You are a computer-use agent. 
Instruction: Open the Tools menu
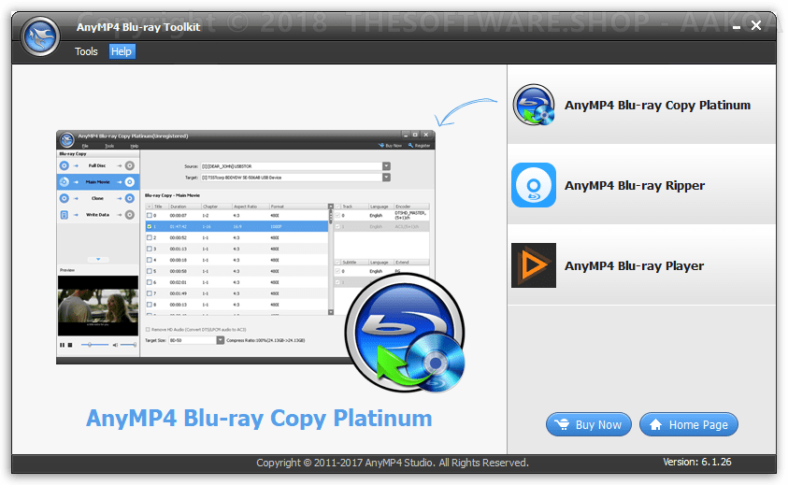(86, 51)
